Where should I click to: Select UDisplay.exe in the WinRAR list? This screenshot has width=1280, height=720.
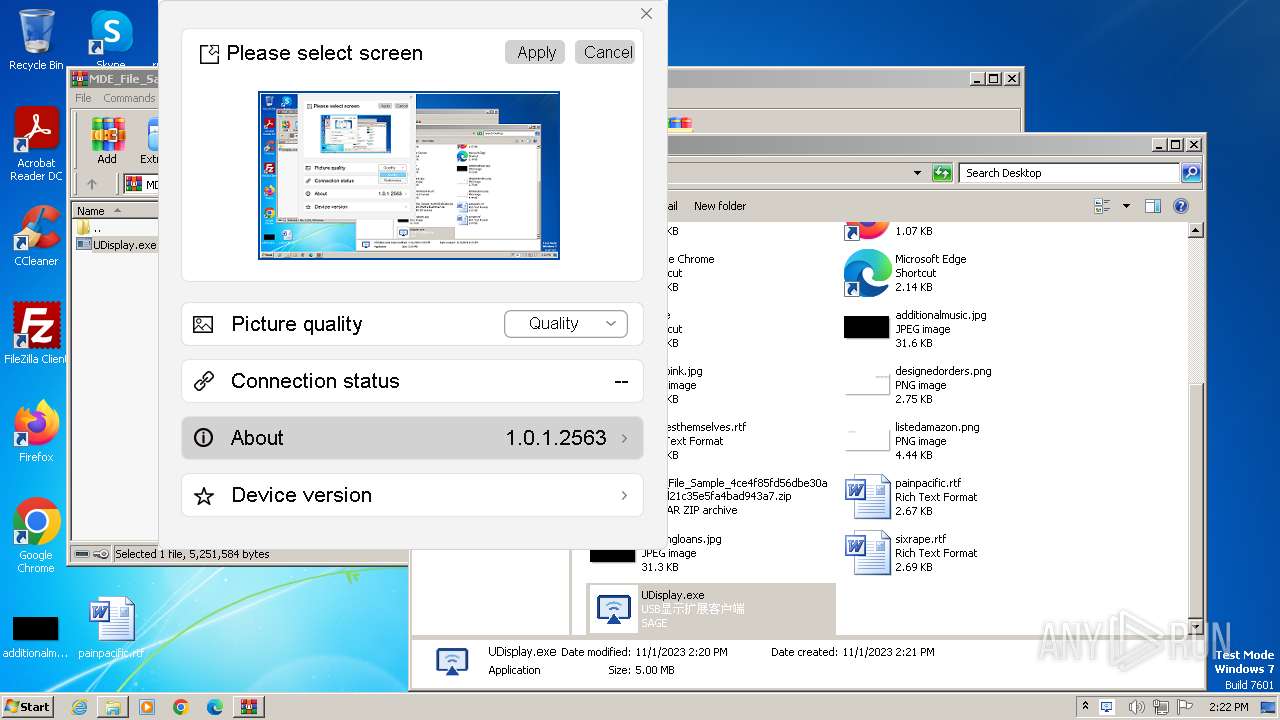(116, 244)
